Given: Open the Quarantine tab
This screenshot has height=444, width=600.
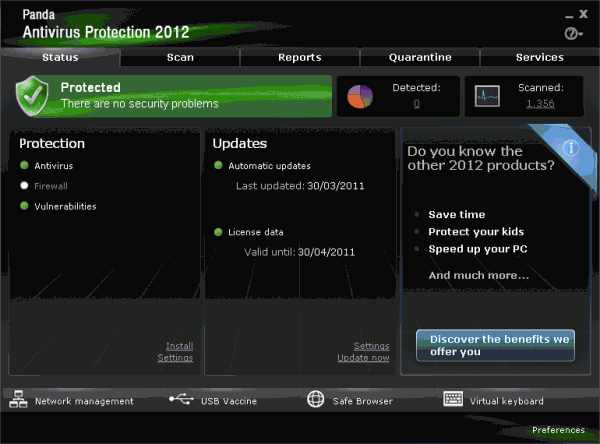Looking at the screenshot, I should (x=420, y=57).
